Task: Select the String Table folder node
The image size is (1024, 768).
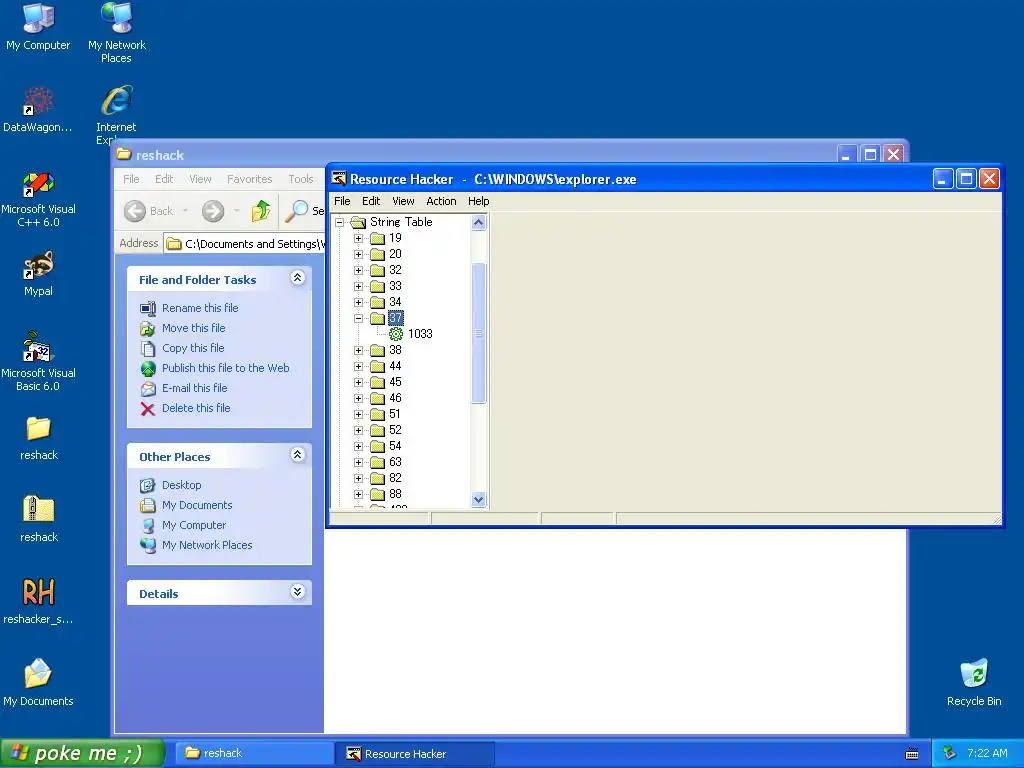Action: pos(391,222)
